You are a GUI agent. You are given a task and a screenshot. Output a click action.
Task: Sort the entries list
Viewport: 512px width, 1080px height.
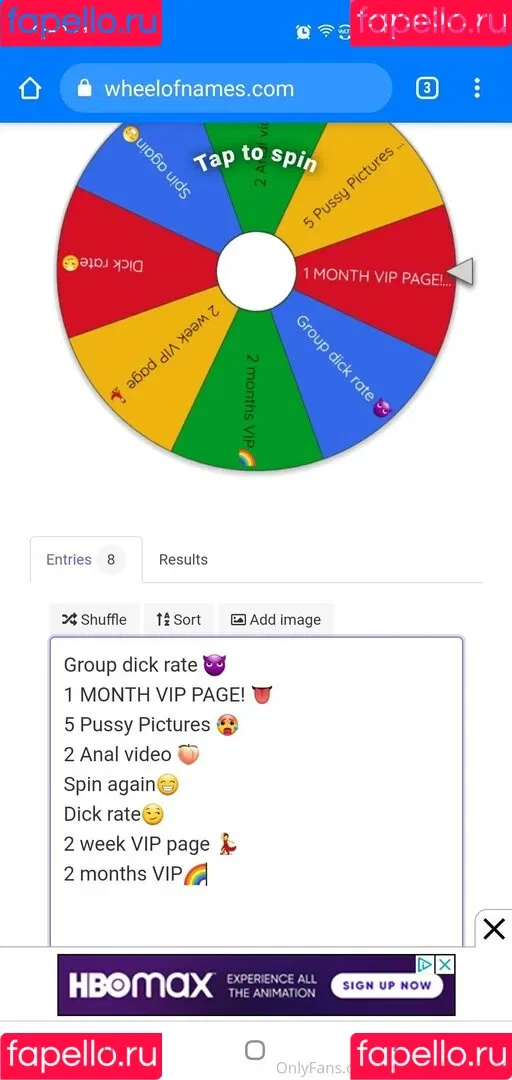[x=178, y=619]
